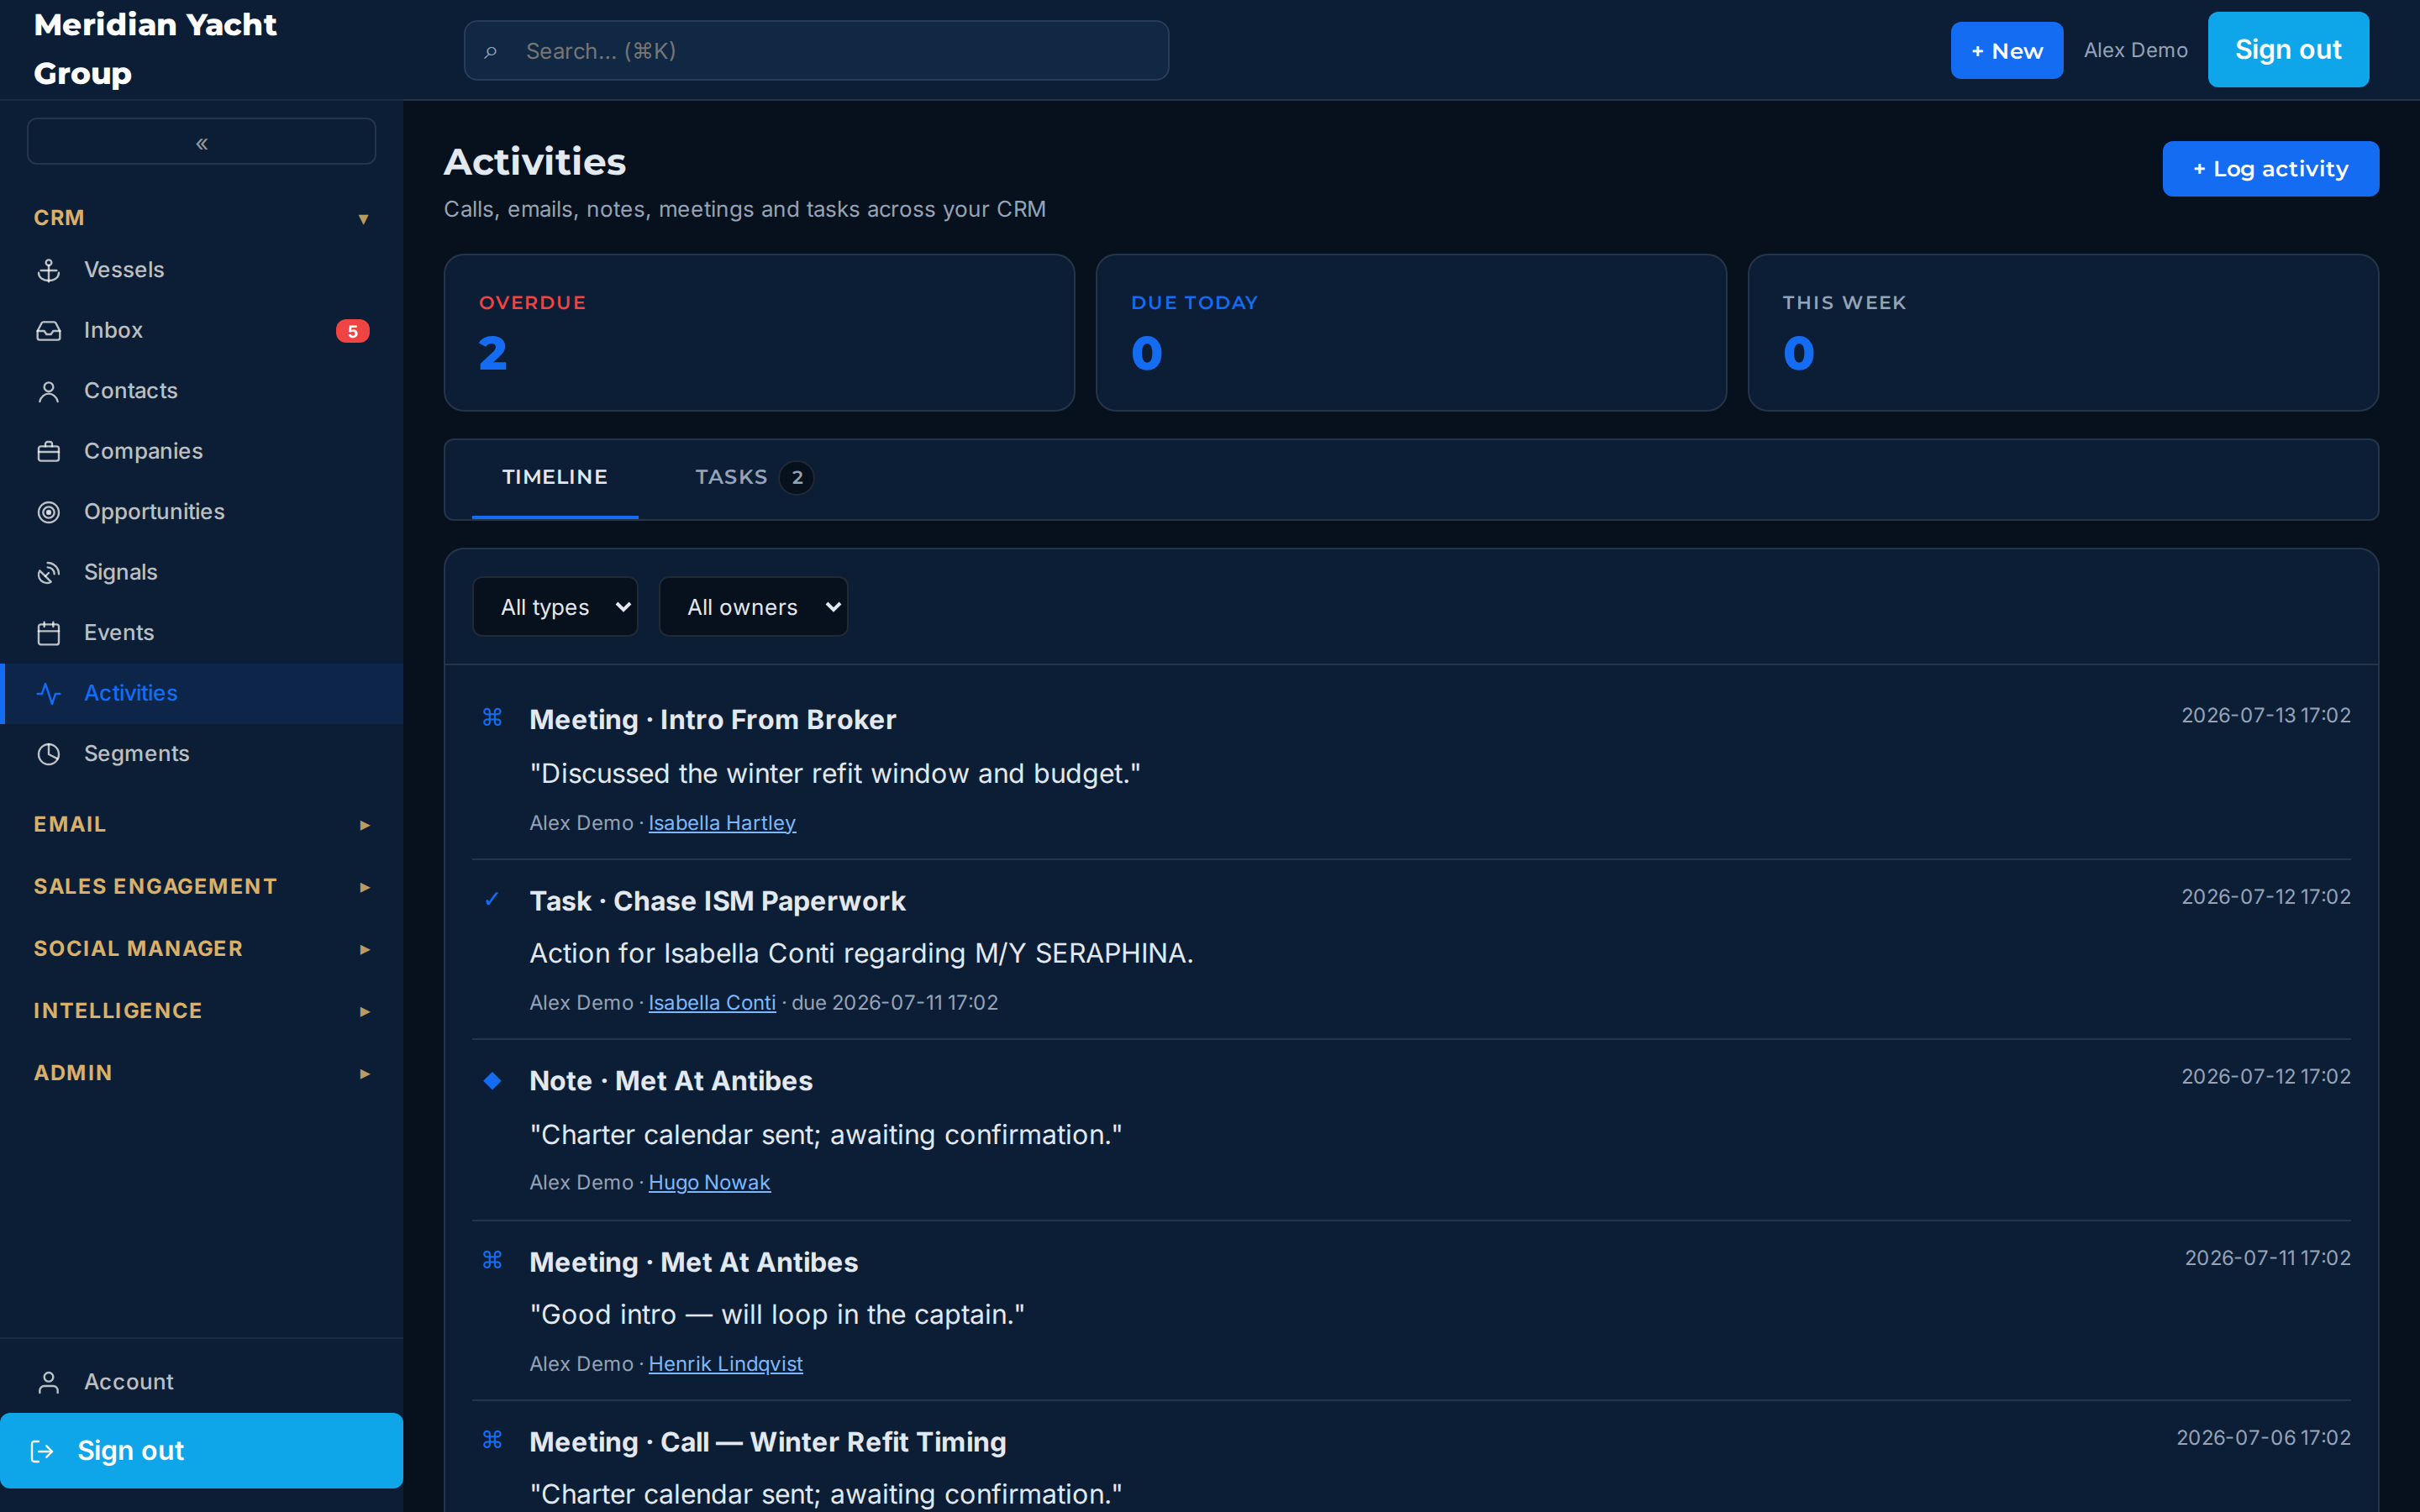Click the Meeting · Met At Antibes title
The image size is (2420, 1512).
[693, 1262]
